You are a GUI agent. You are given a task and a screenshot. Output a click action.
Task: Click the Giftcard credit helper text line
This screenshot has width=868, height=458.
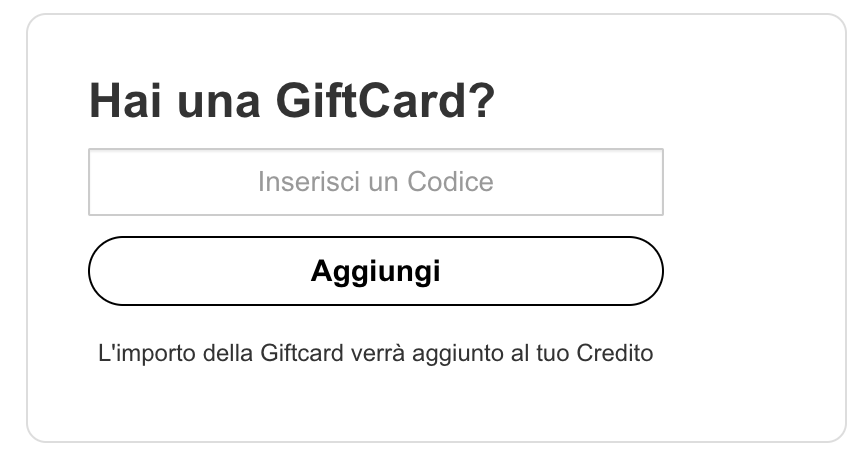coord(375,353)
